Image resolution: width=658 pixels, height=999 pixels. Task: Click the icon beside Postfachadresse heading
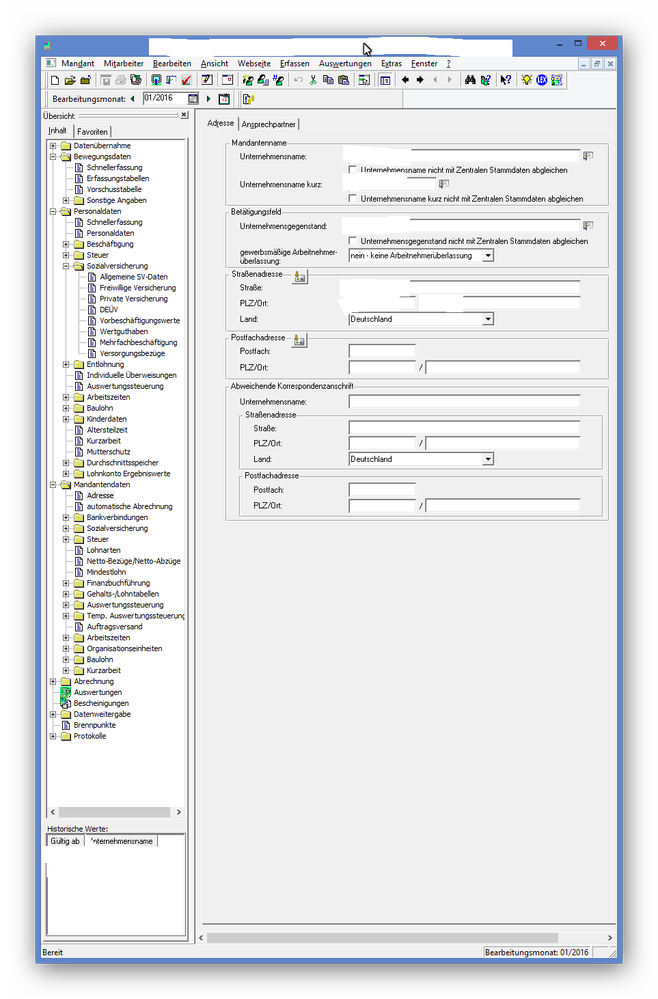point(300,341)
